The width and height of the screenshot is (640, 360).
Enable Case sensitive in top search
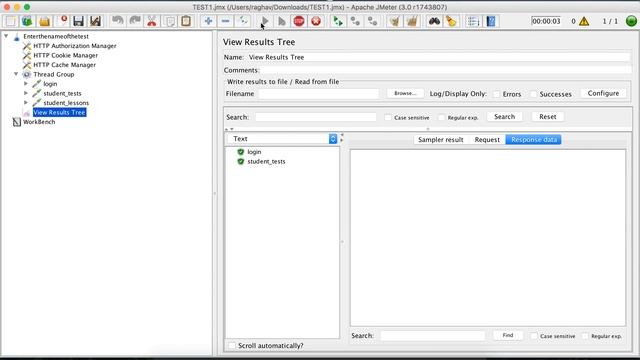[x=388, y=118]
